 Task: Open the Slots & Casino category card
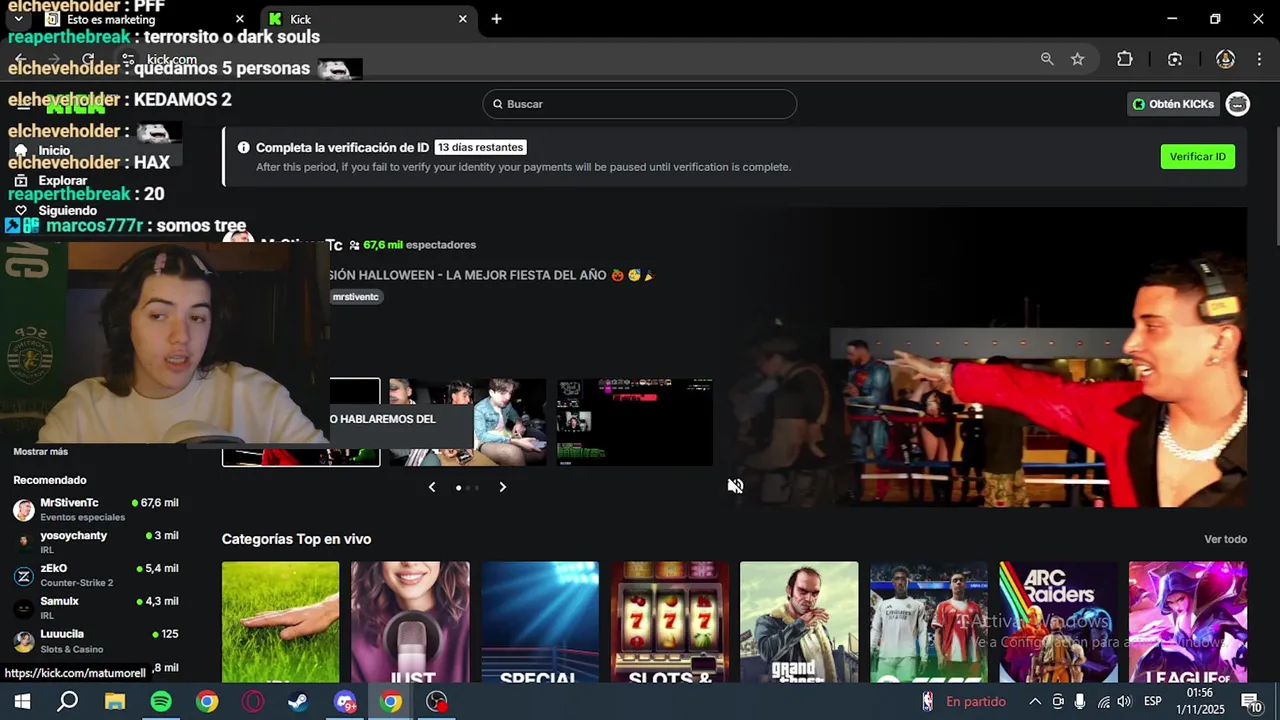click(x=670, y=622)
